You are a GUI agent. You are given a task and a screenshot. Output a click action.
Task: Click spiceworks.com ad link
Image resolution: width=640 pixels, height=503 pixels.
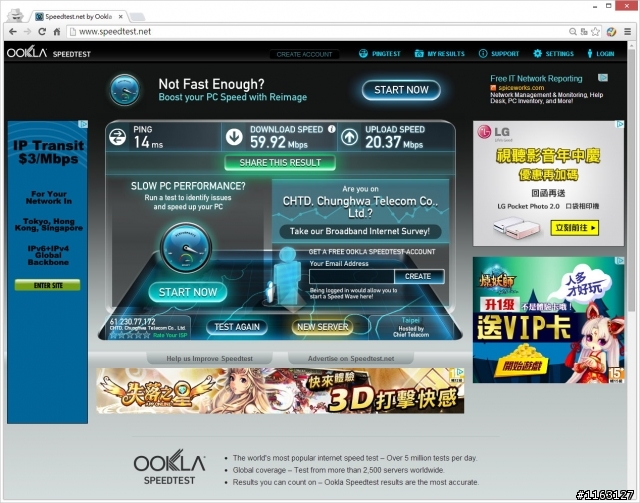521,88
